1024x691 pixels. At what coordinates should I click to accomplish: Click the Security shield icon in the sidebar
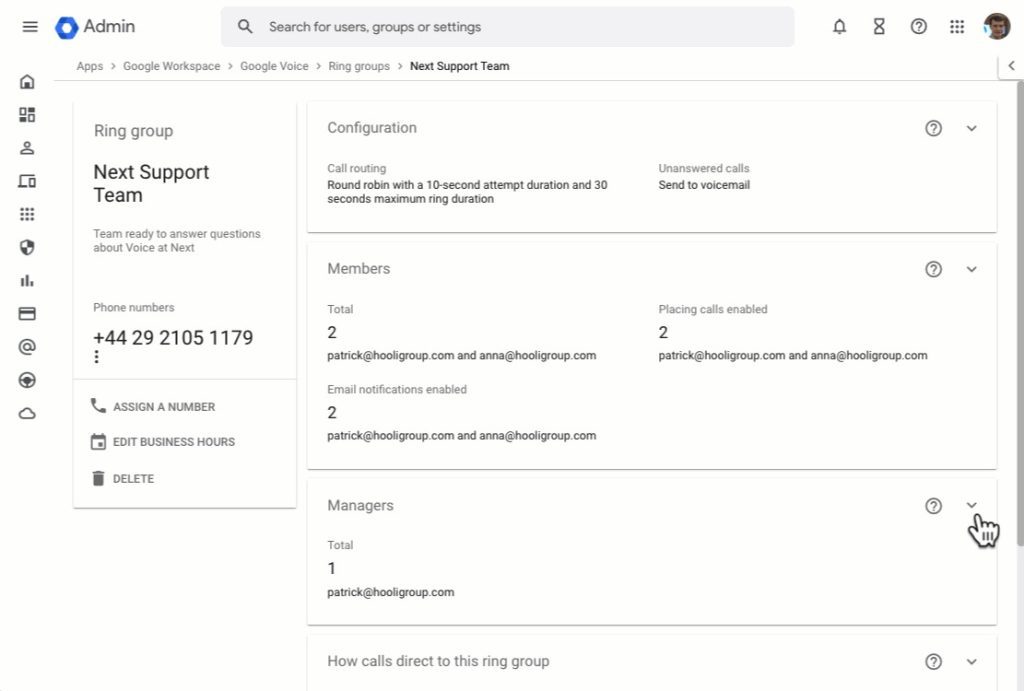pyautogui.click(x=27, y=247)
